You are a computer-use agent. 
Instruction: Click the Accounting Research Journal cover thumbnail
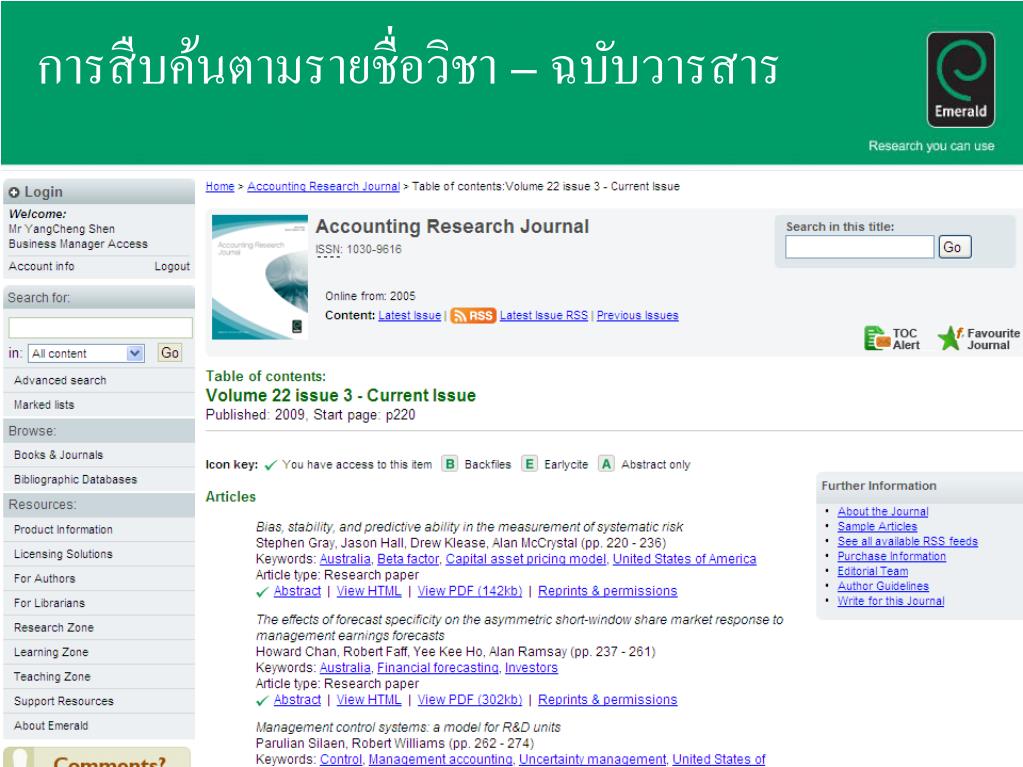point(260,277)
